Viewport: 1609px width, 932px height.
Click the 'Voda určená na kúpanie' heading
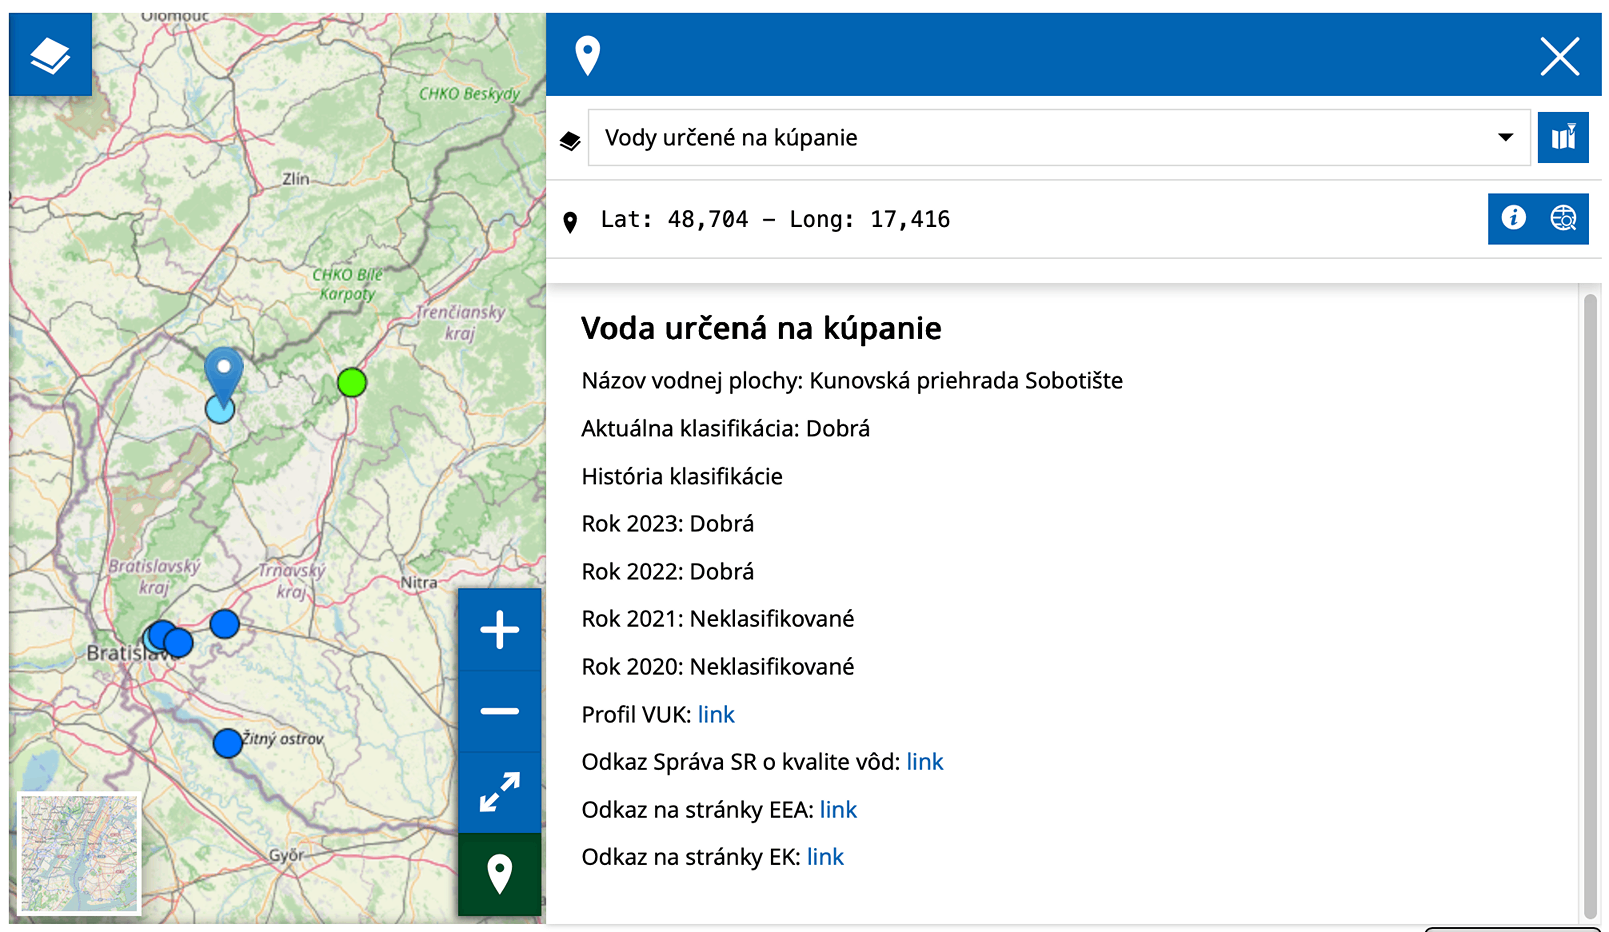click(762, 328)
